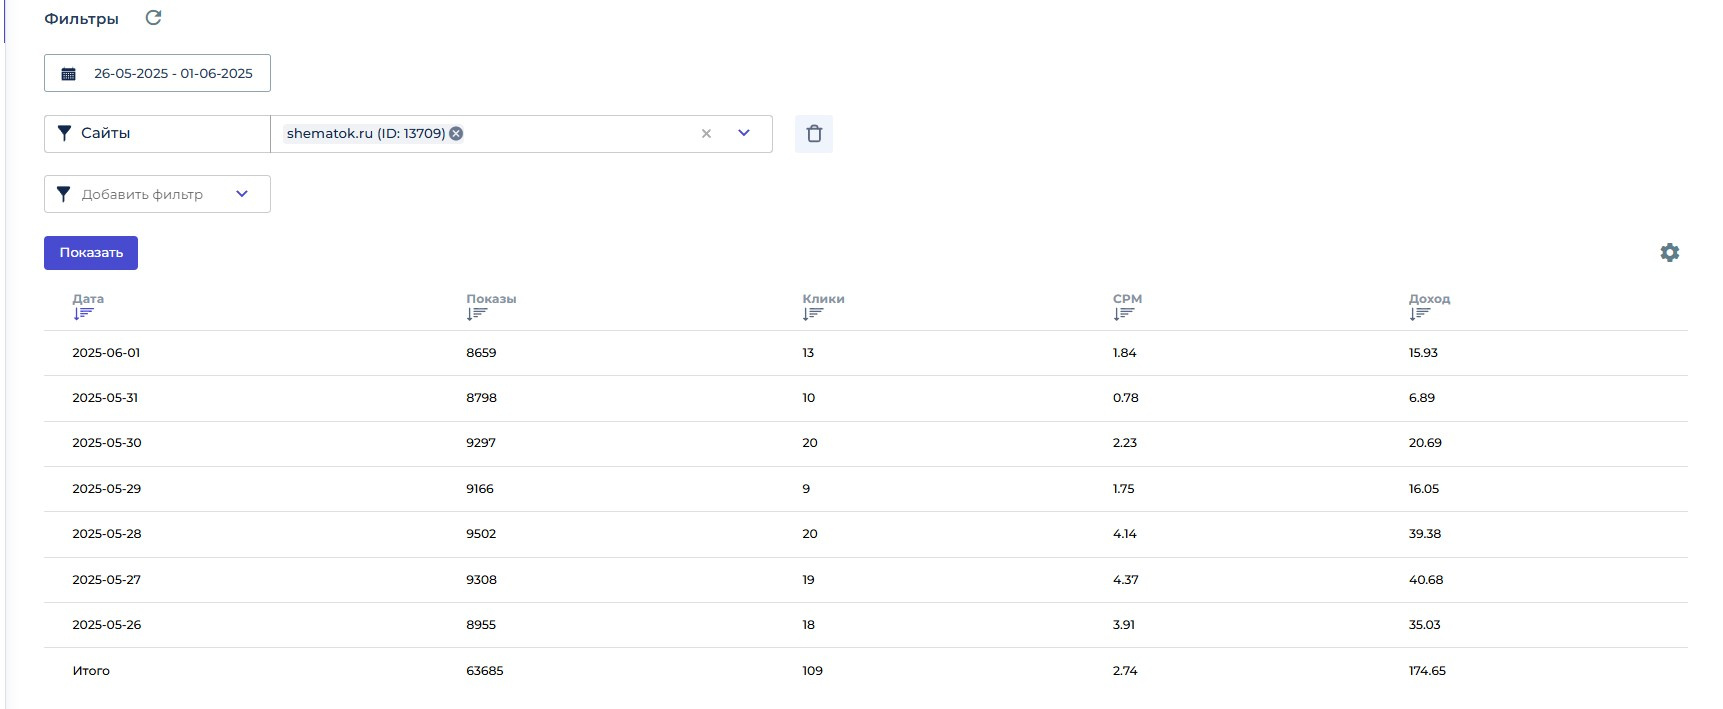Click inside the sites selection input field
This screenshot has width=1723, height=709.
(580, 134)
